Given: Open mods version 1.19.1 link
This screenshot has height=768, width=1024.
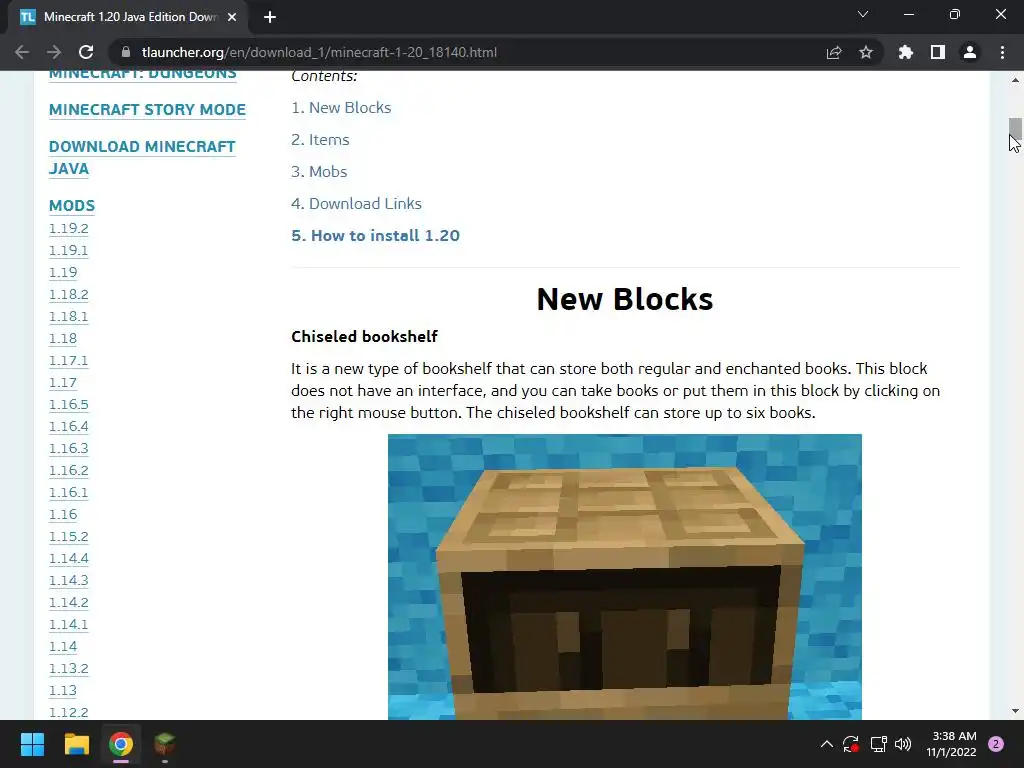Looking at the screenshot, I should pyautogui.click(x=69, y=251).
